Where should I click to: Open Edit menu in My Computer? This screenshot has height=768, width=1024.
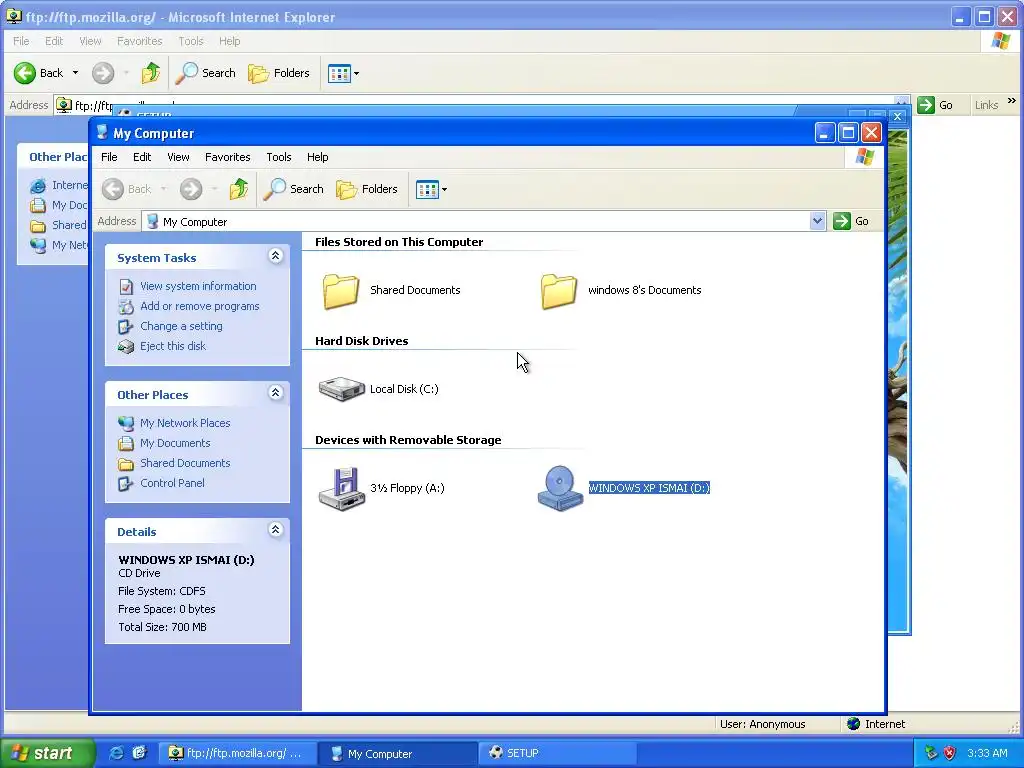(x=142, y=157)
